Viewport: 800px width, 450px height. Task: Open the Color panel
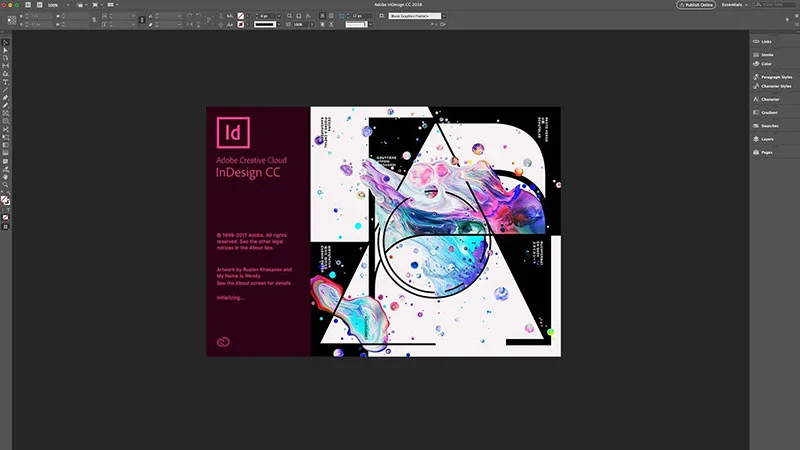[762, 64]
